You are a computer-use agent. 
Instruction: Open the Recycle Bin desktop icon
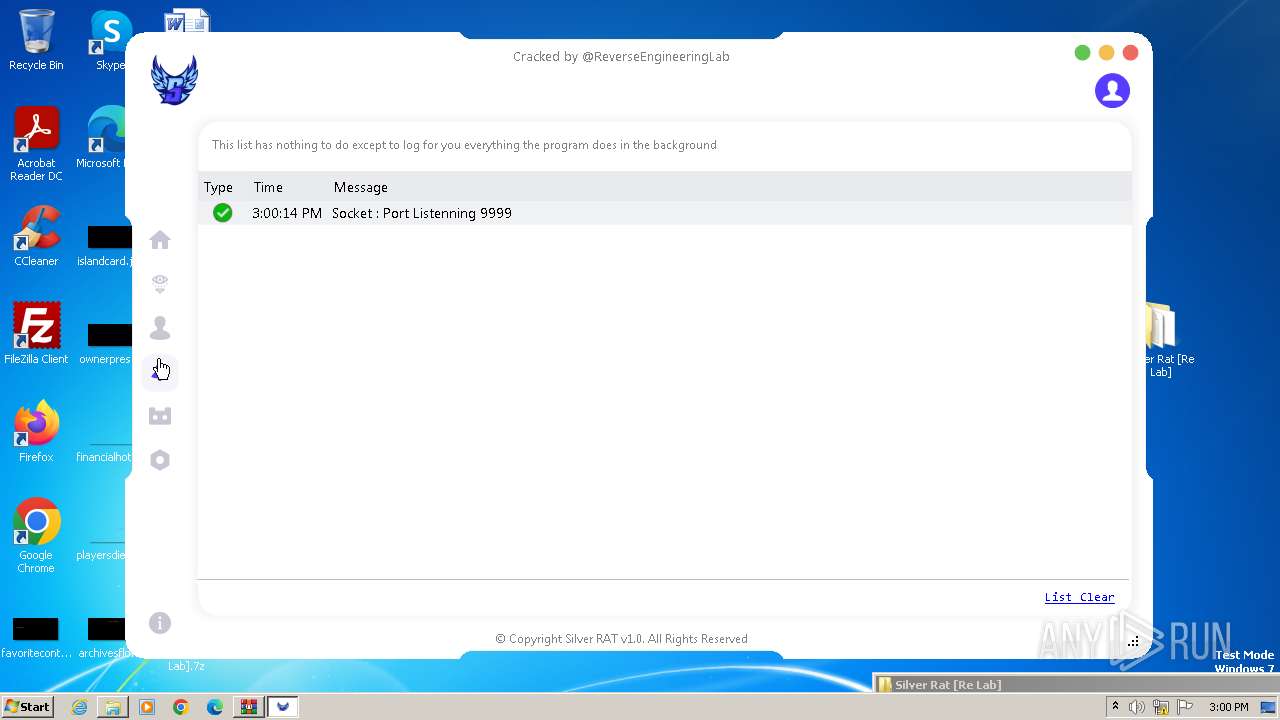36,40
